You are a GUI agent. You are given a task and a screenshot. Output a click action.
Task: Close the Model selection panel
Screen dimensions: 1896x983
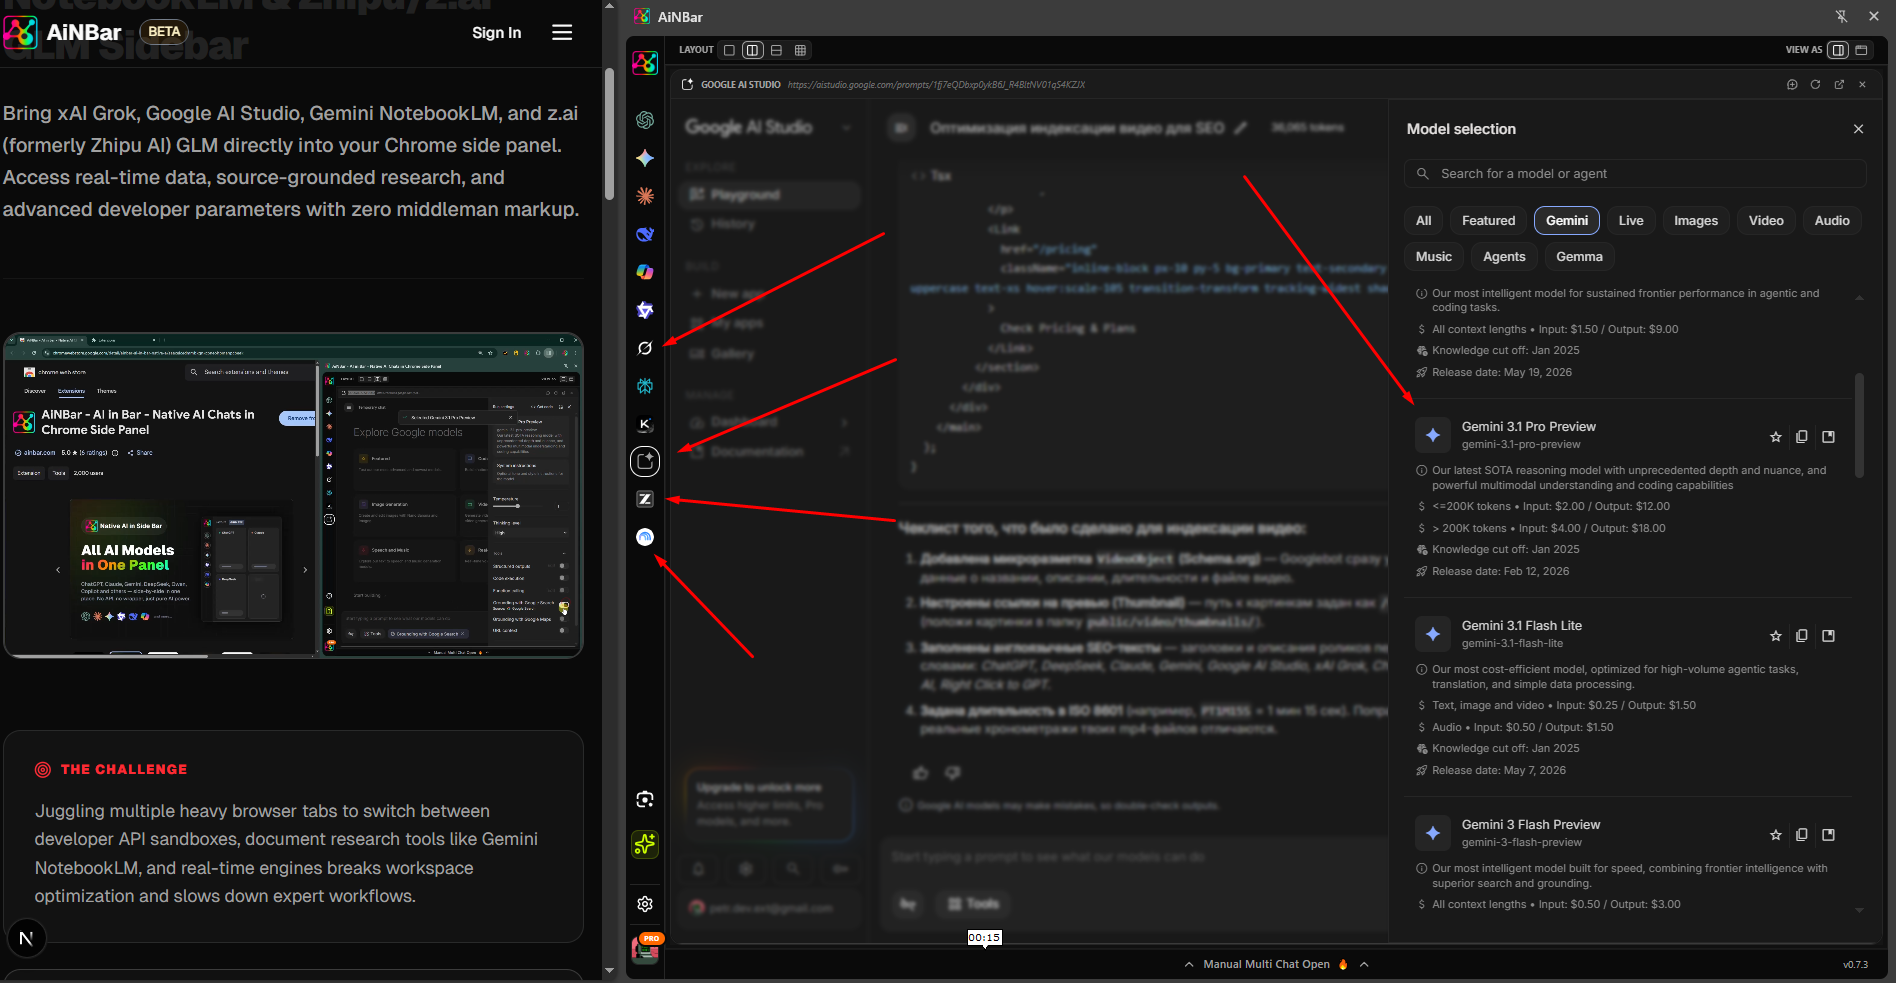pos(1858,129)
